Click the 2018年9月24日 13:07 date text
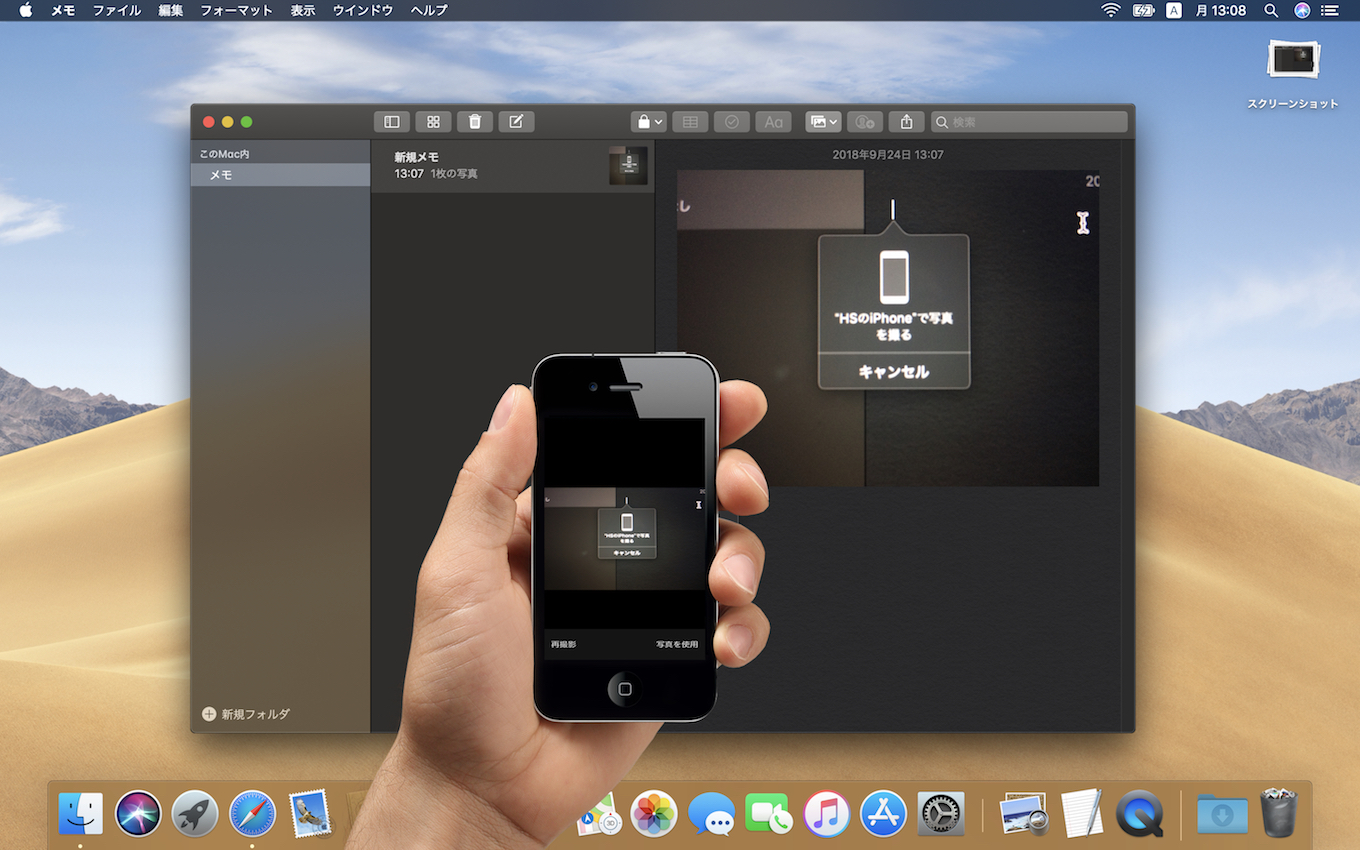Screen dimensions: 1360x850 [888, 155]
